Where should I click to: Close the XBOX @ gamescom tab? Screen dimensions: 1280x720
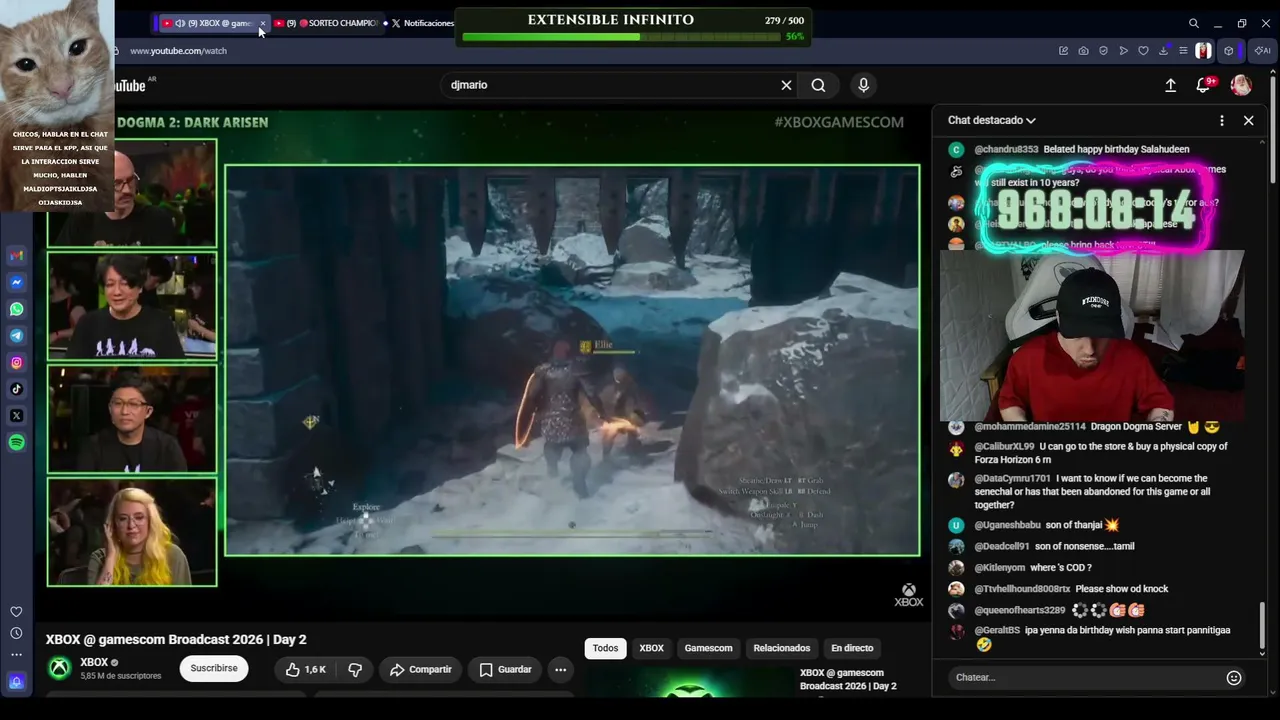(262, 23)
